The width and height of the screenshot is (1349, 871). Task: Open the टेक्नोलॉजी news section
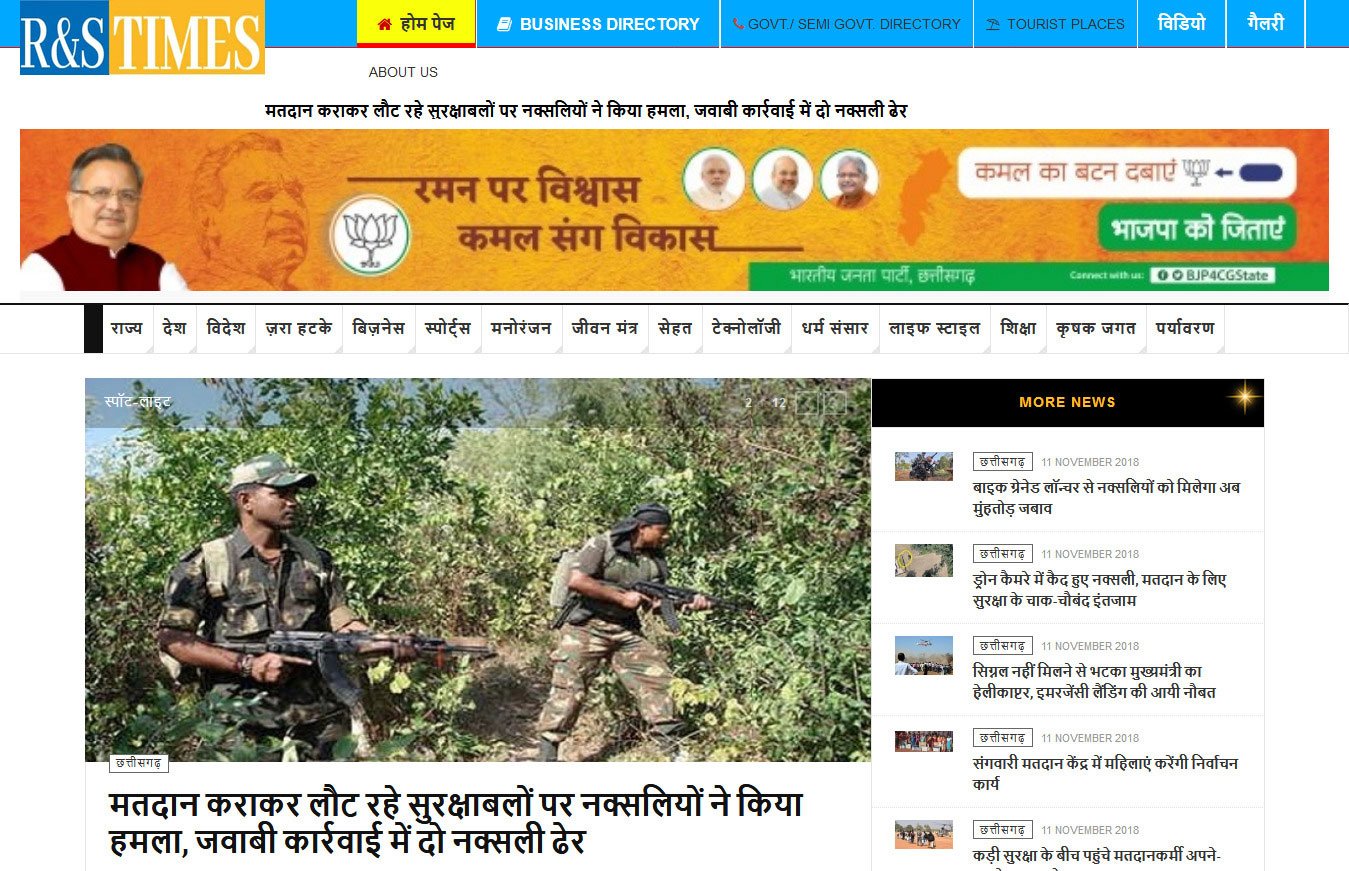pyautogui.click(x=746, y=328)
